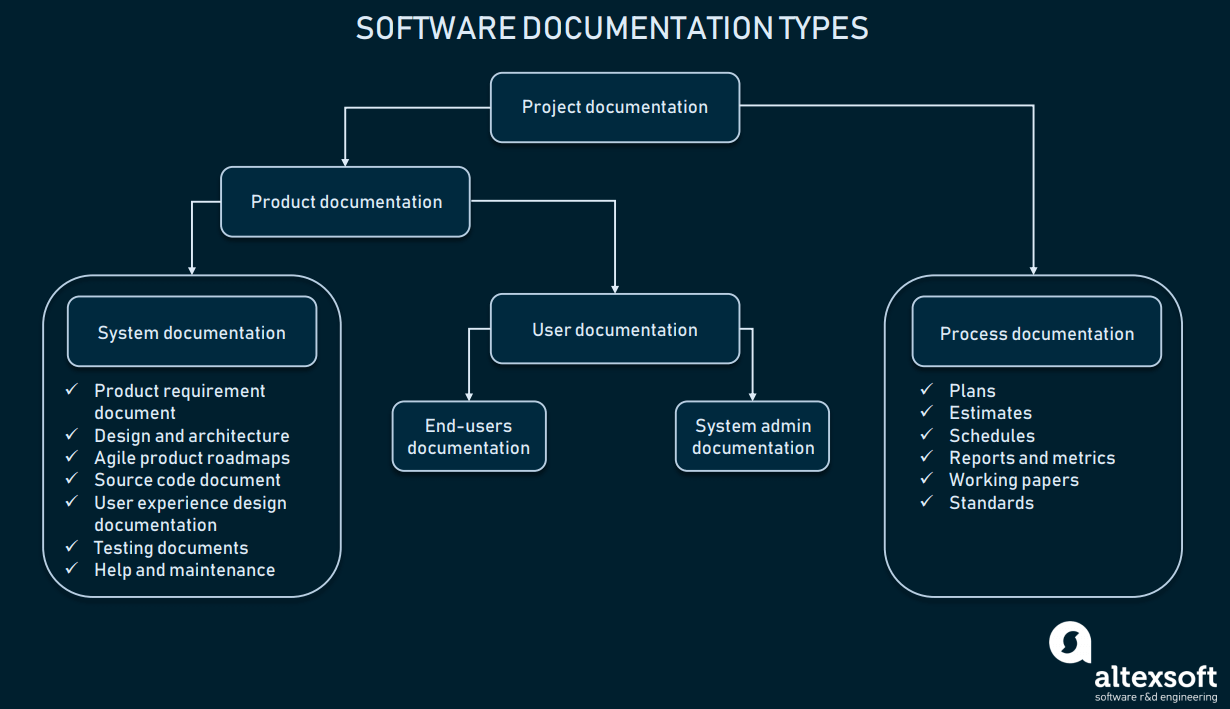
Task: Check the Working papers entry
Action: (1013, 480)
